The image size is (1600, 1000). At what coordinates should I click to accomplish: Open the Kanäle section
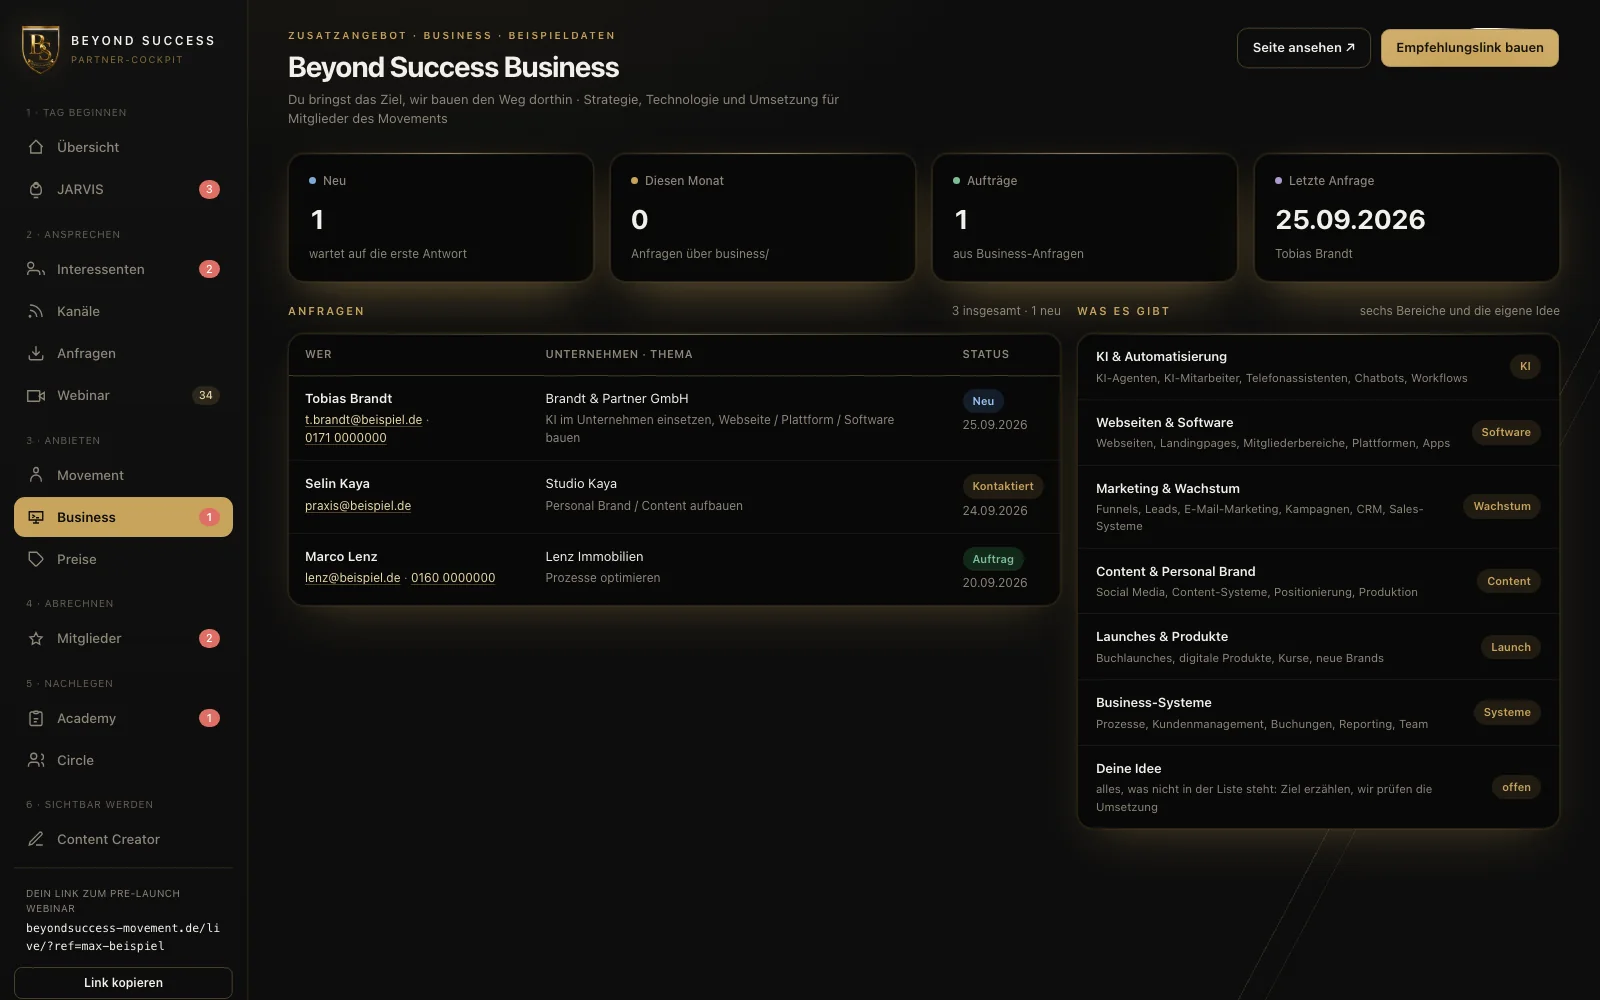point(123,311)
